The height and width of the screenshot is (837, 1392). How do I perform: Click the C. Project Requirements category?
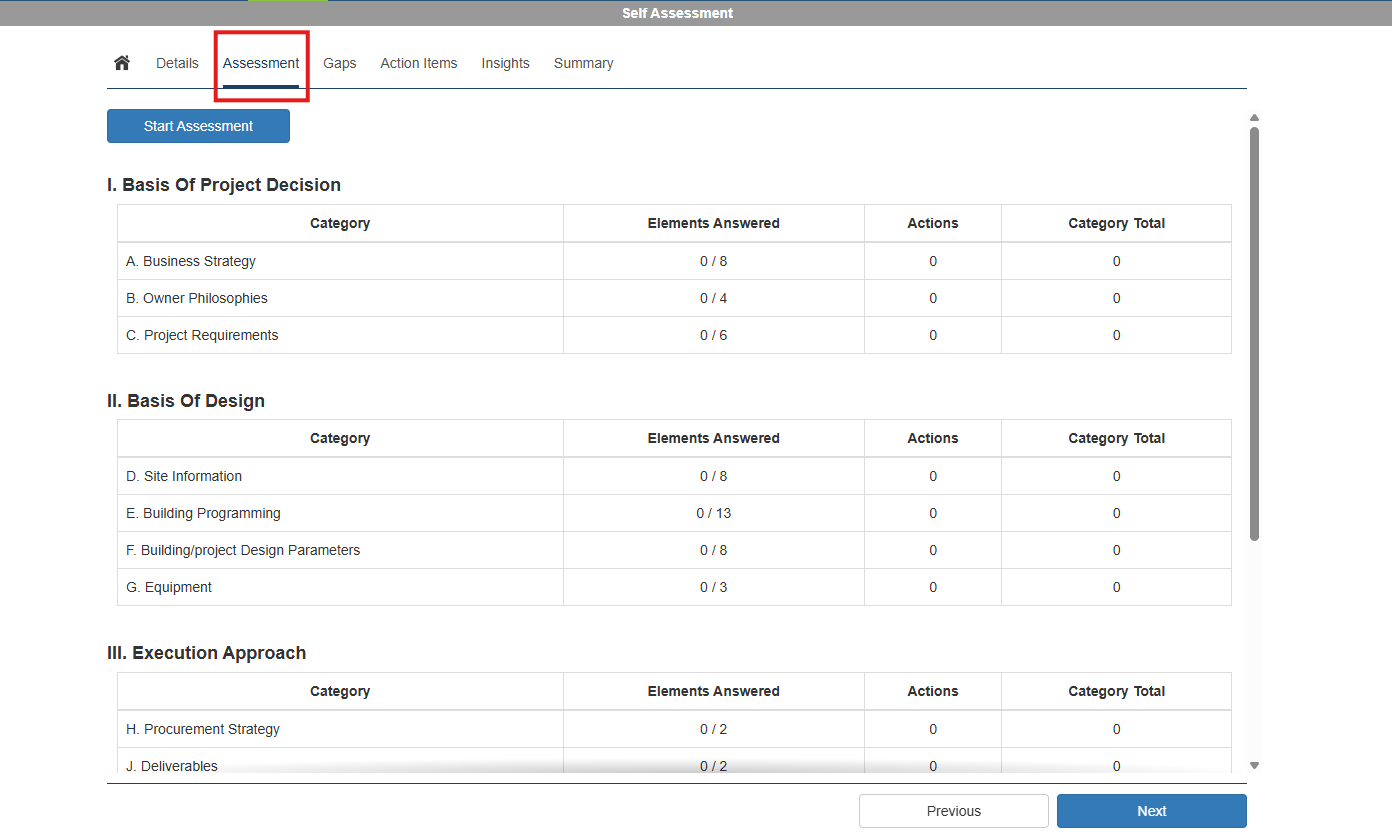(x=202, y=335)
